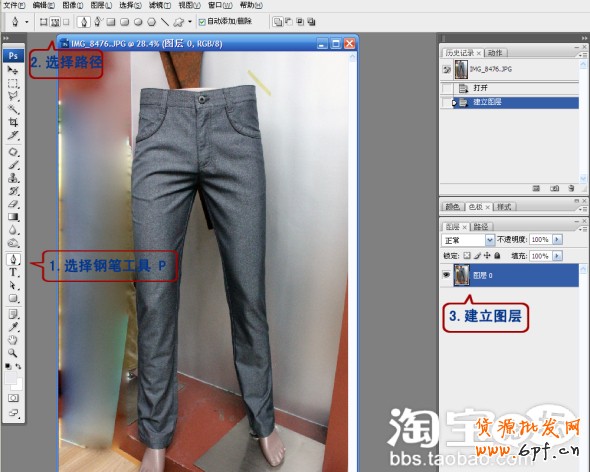Open the blend mode dropdown
Viewport: 590px width, 472px height.
(x=468, y=240)
